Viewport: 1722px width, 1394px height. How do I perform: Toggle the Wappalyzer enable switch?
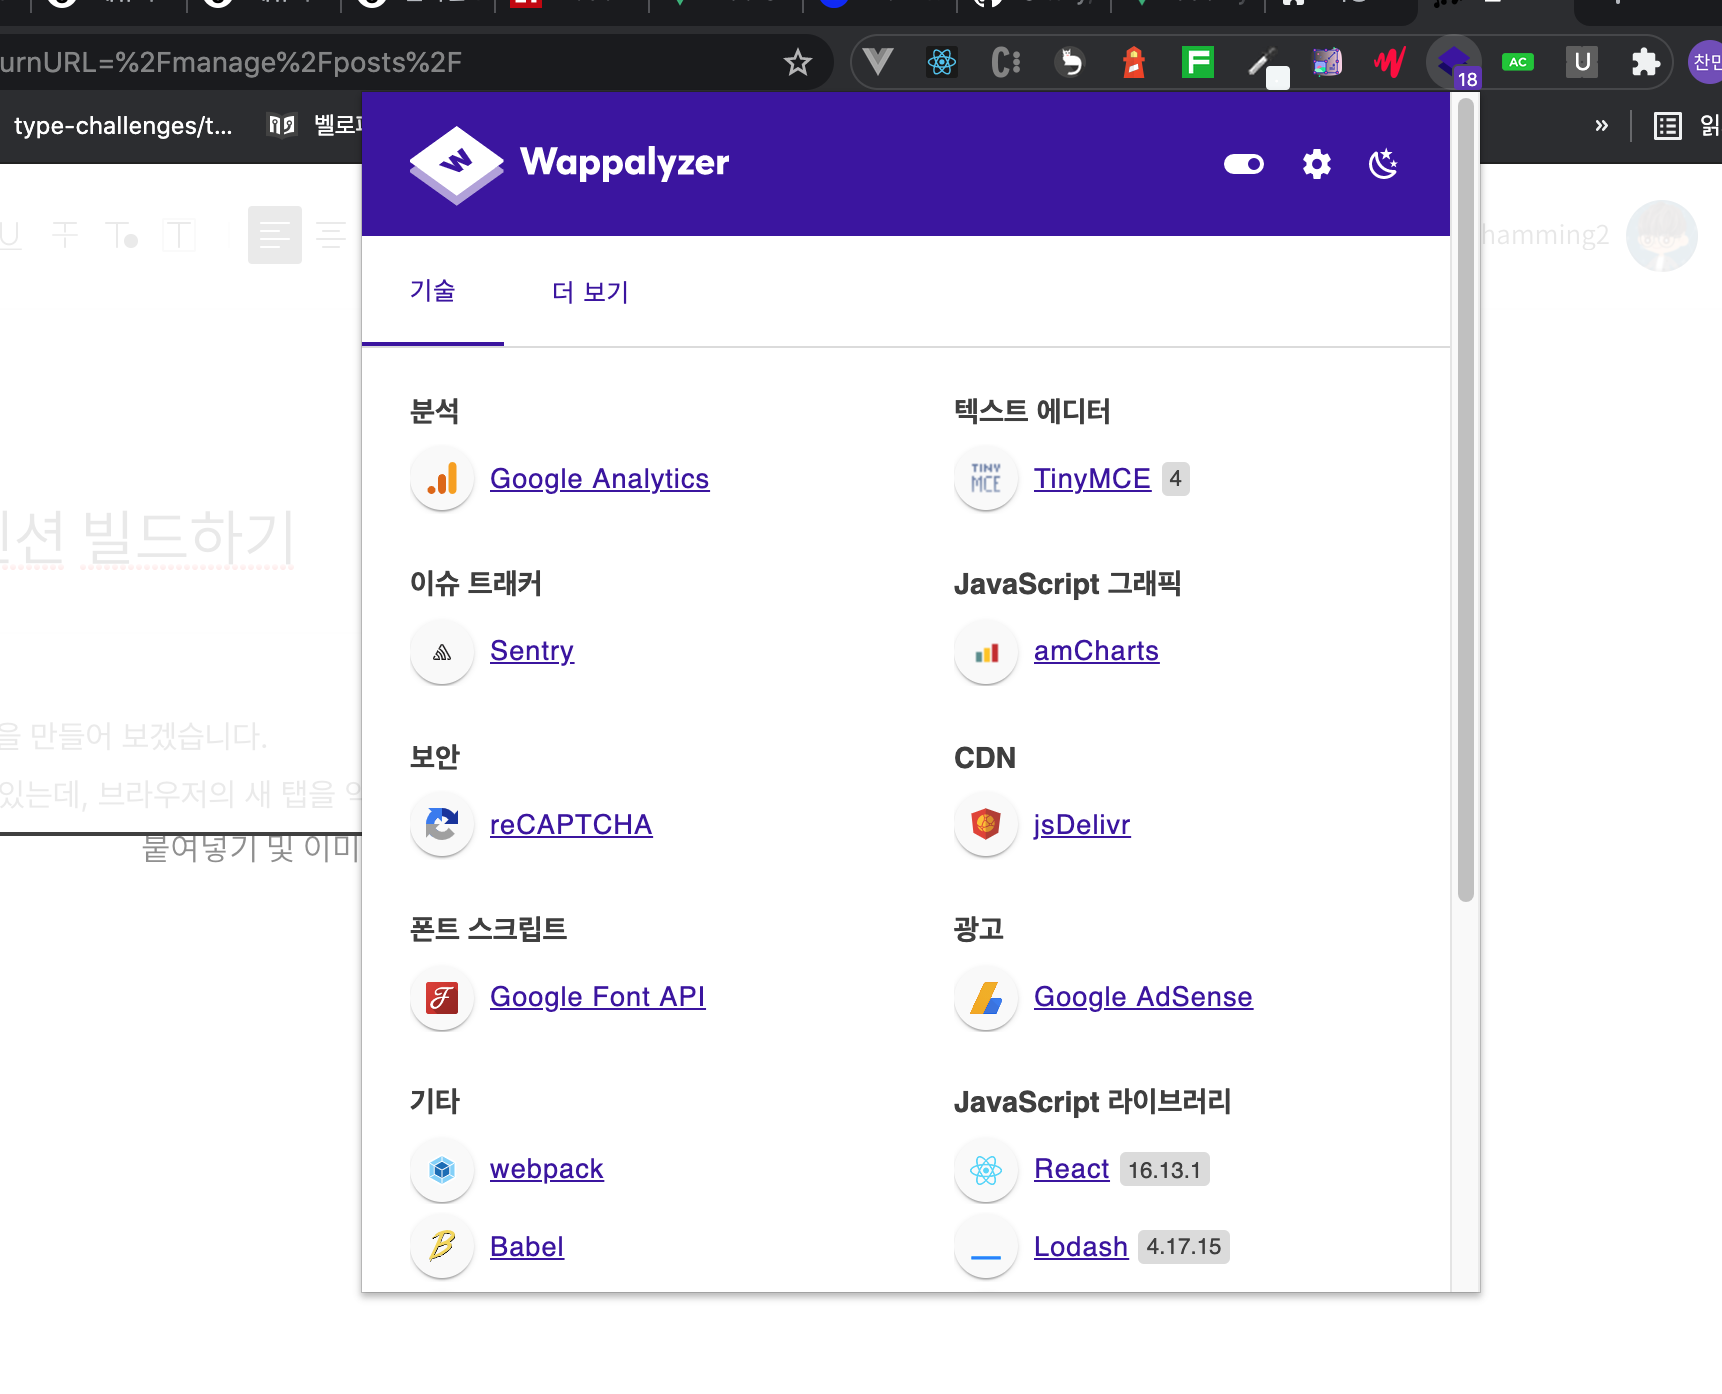pos(1244,164)
